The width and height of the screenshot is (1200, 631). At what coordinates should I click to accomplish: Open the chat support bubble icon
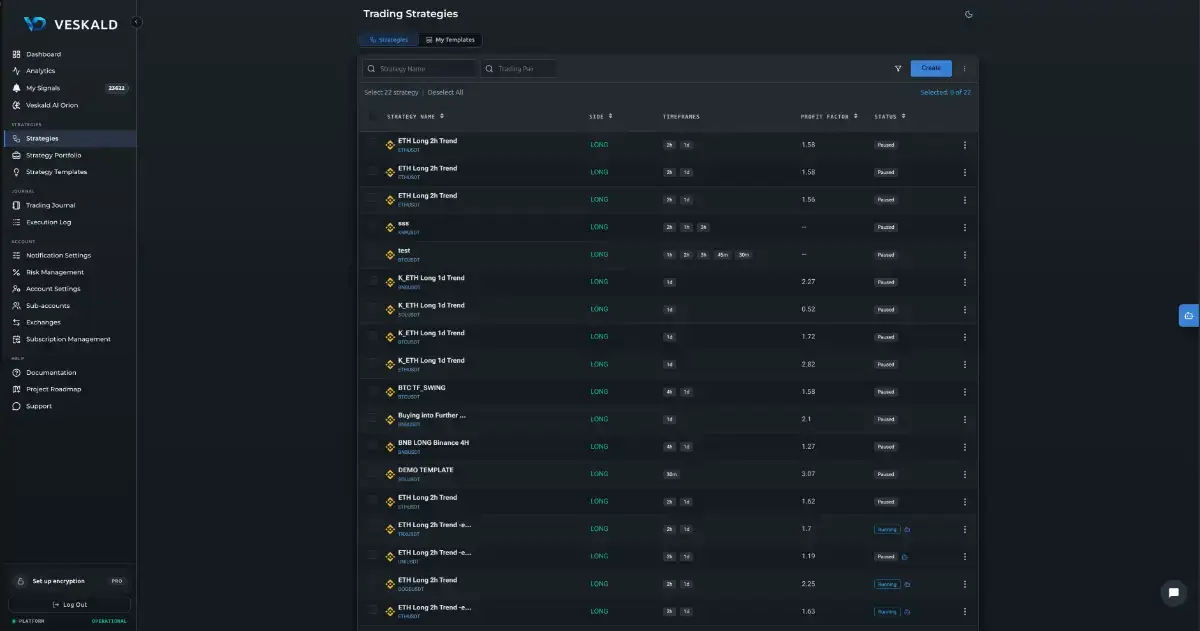point(1173,592)
